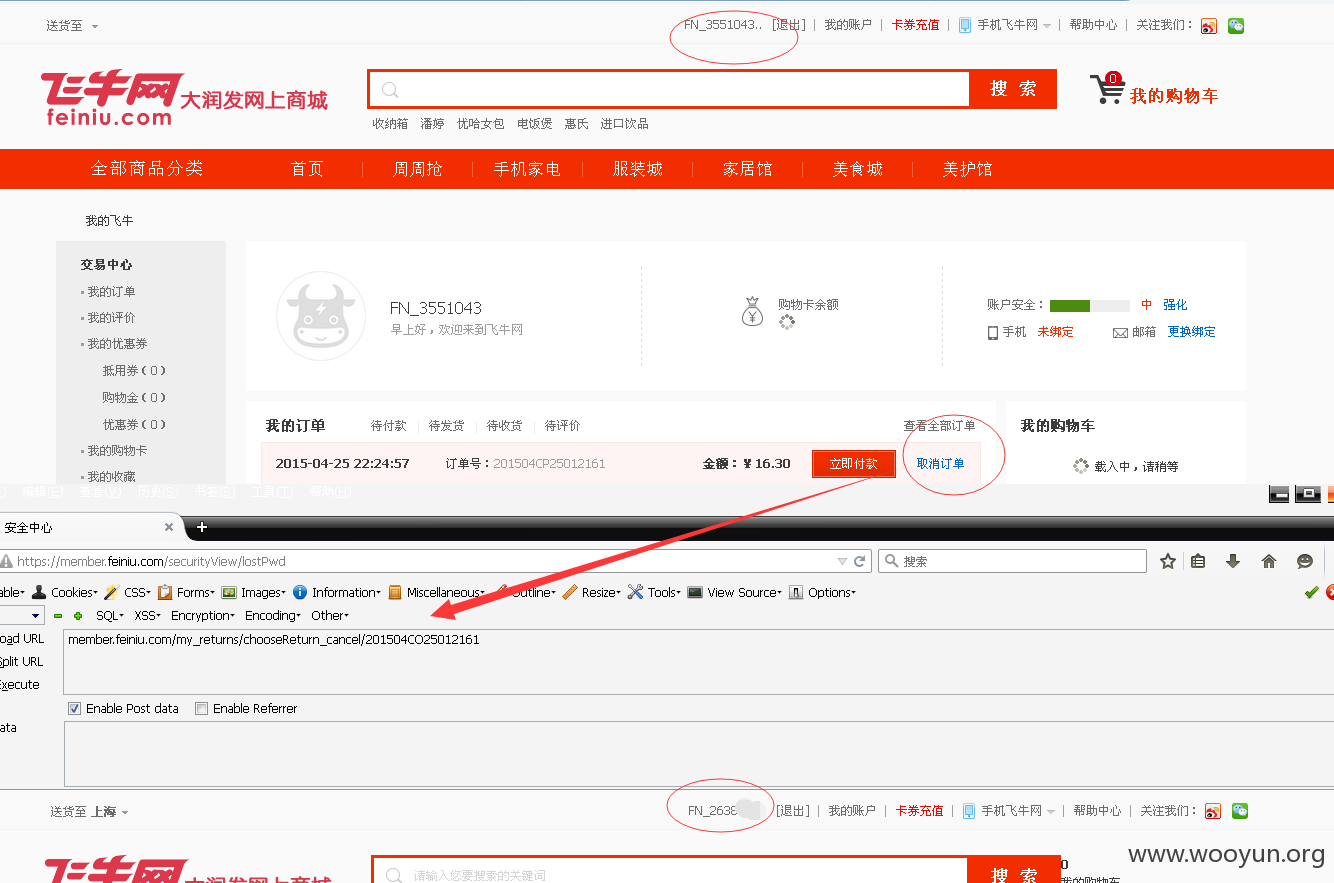Screen dimensions: 1334x883
Task: Click the browser bookmark star icon
Action: [x=1167, y=561]
